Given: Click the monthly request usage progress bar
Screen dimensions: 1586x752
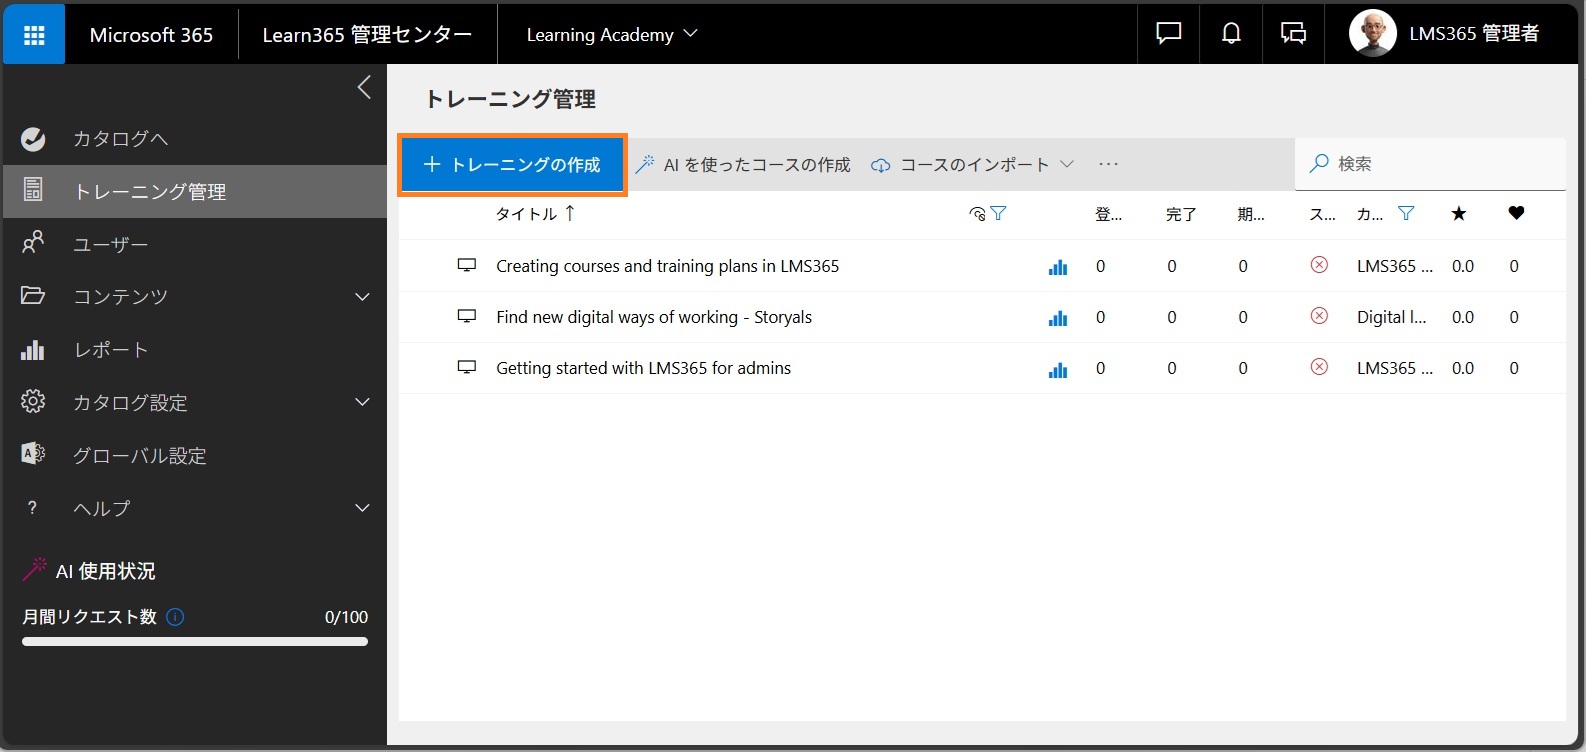Looking at the screenshot, I should [x=195, y=642].
